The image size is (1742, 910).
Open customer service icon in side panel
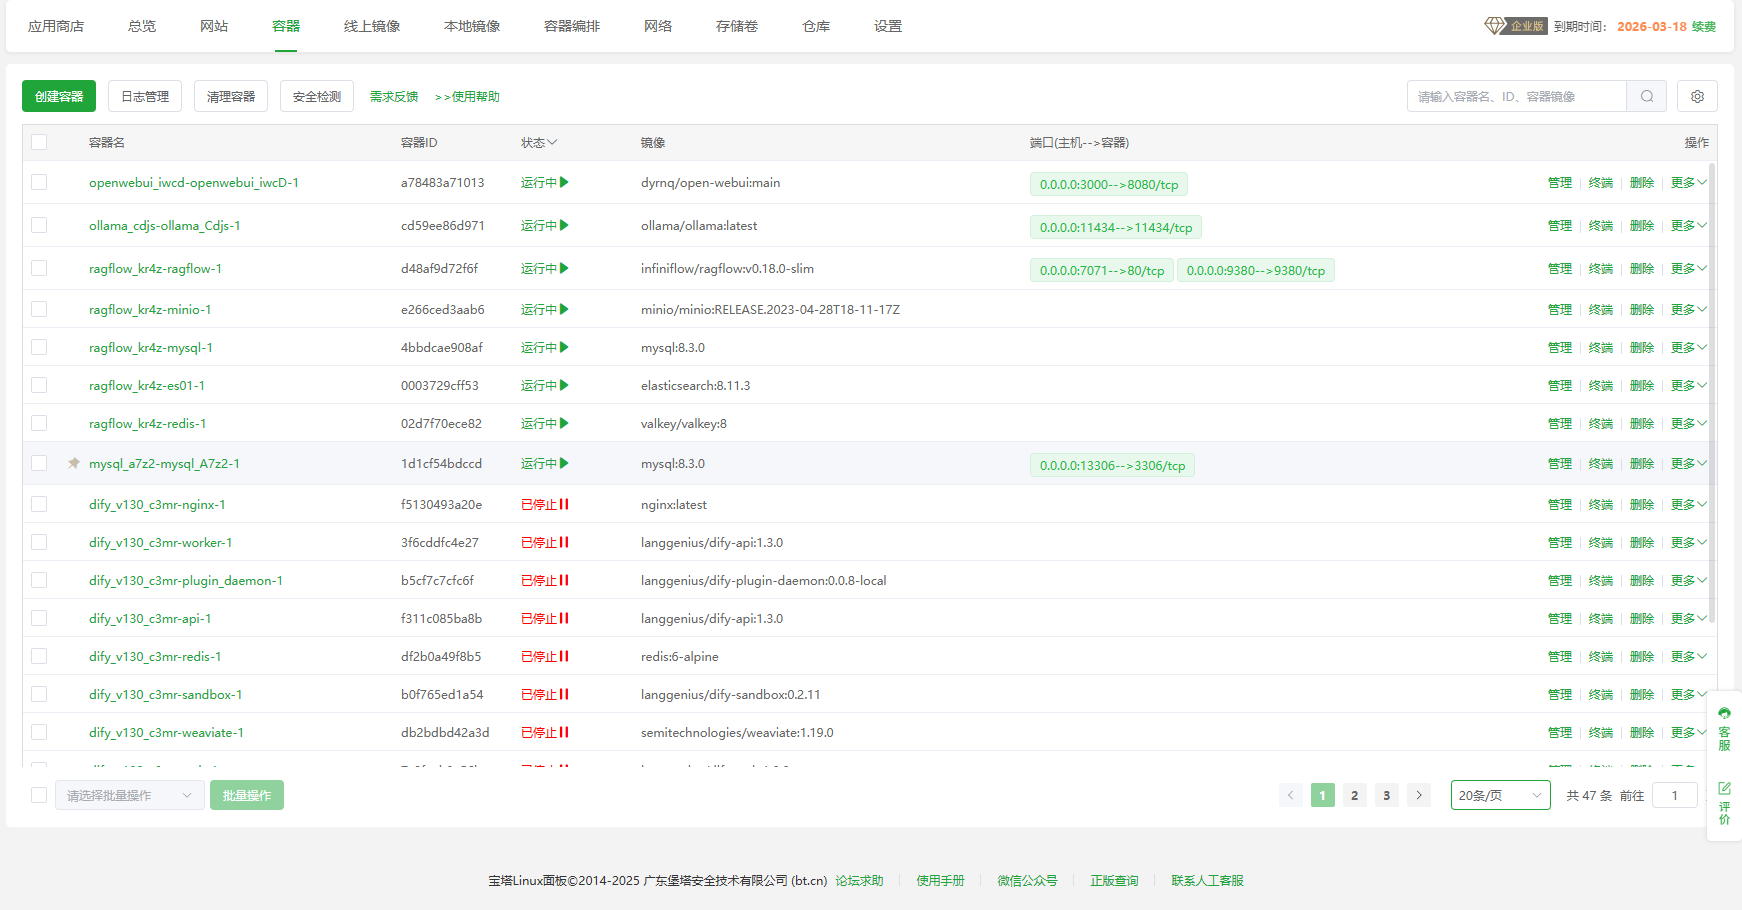coord(1724,714)
